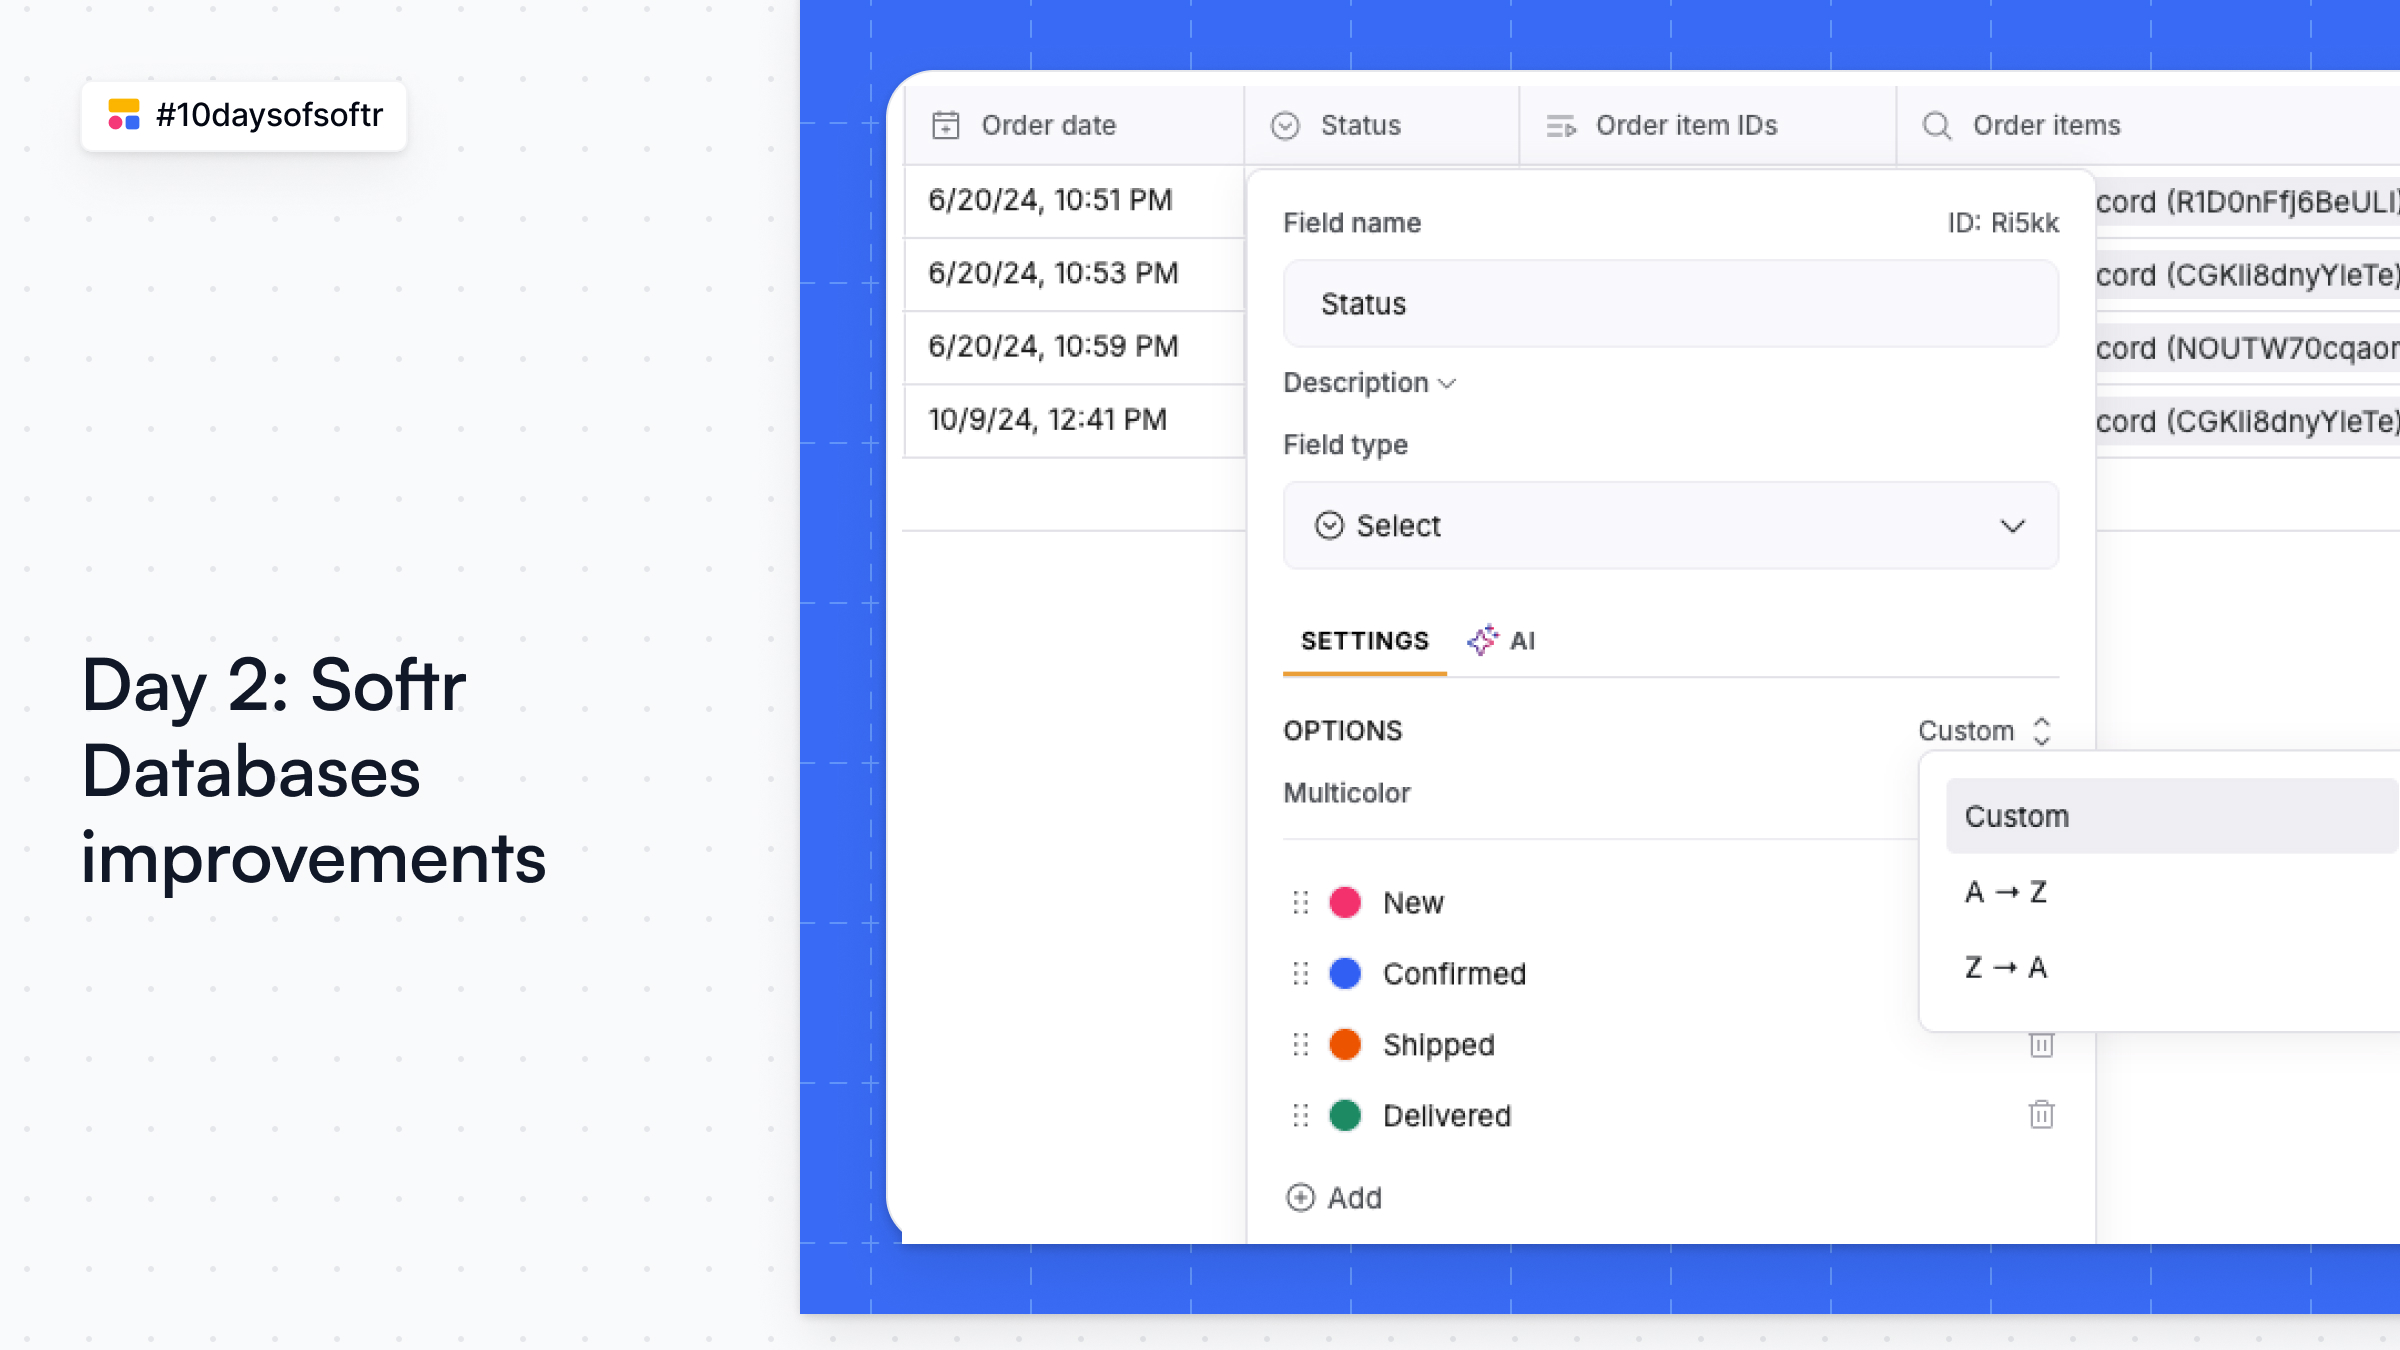
Task: Click the record chip starting NOUTW70cqaor
Action: pos(2248,348)
